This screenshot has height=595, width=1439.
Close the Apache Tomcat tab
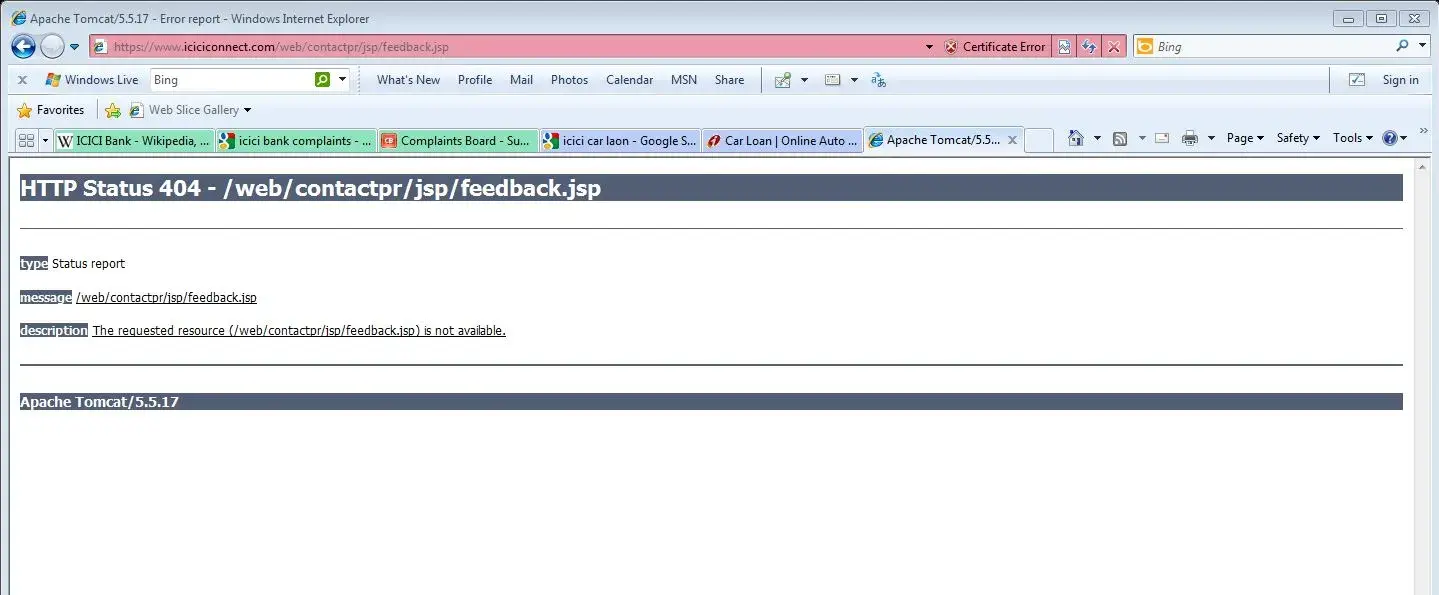pyautogui.click(x=1012, y=140)
